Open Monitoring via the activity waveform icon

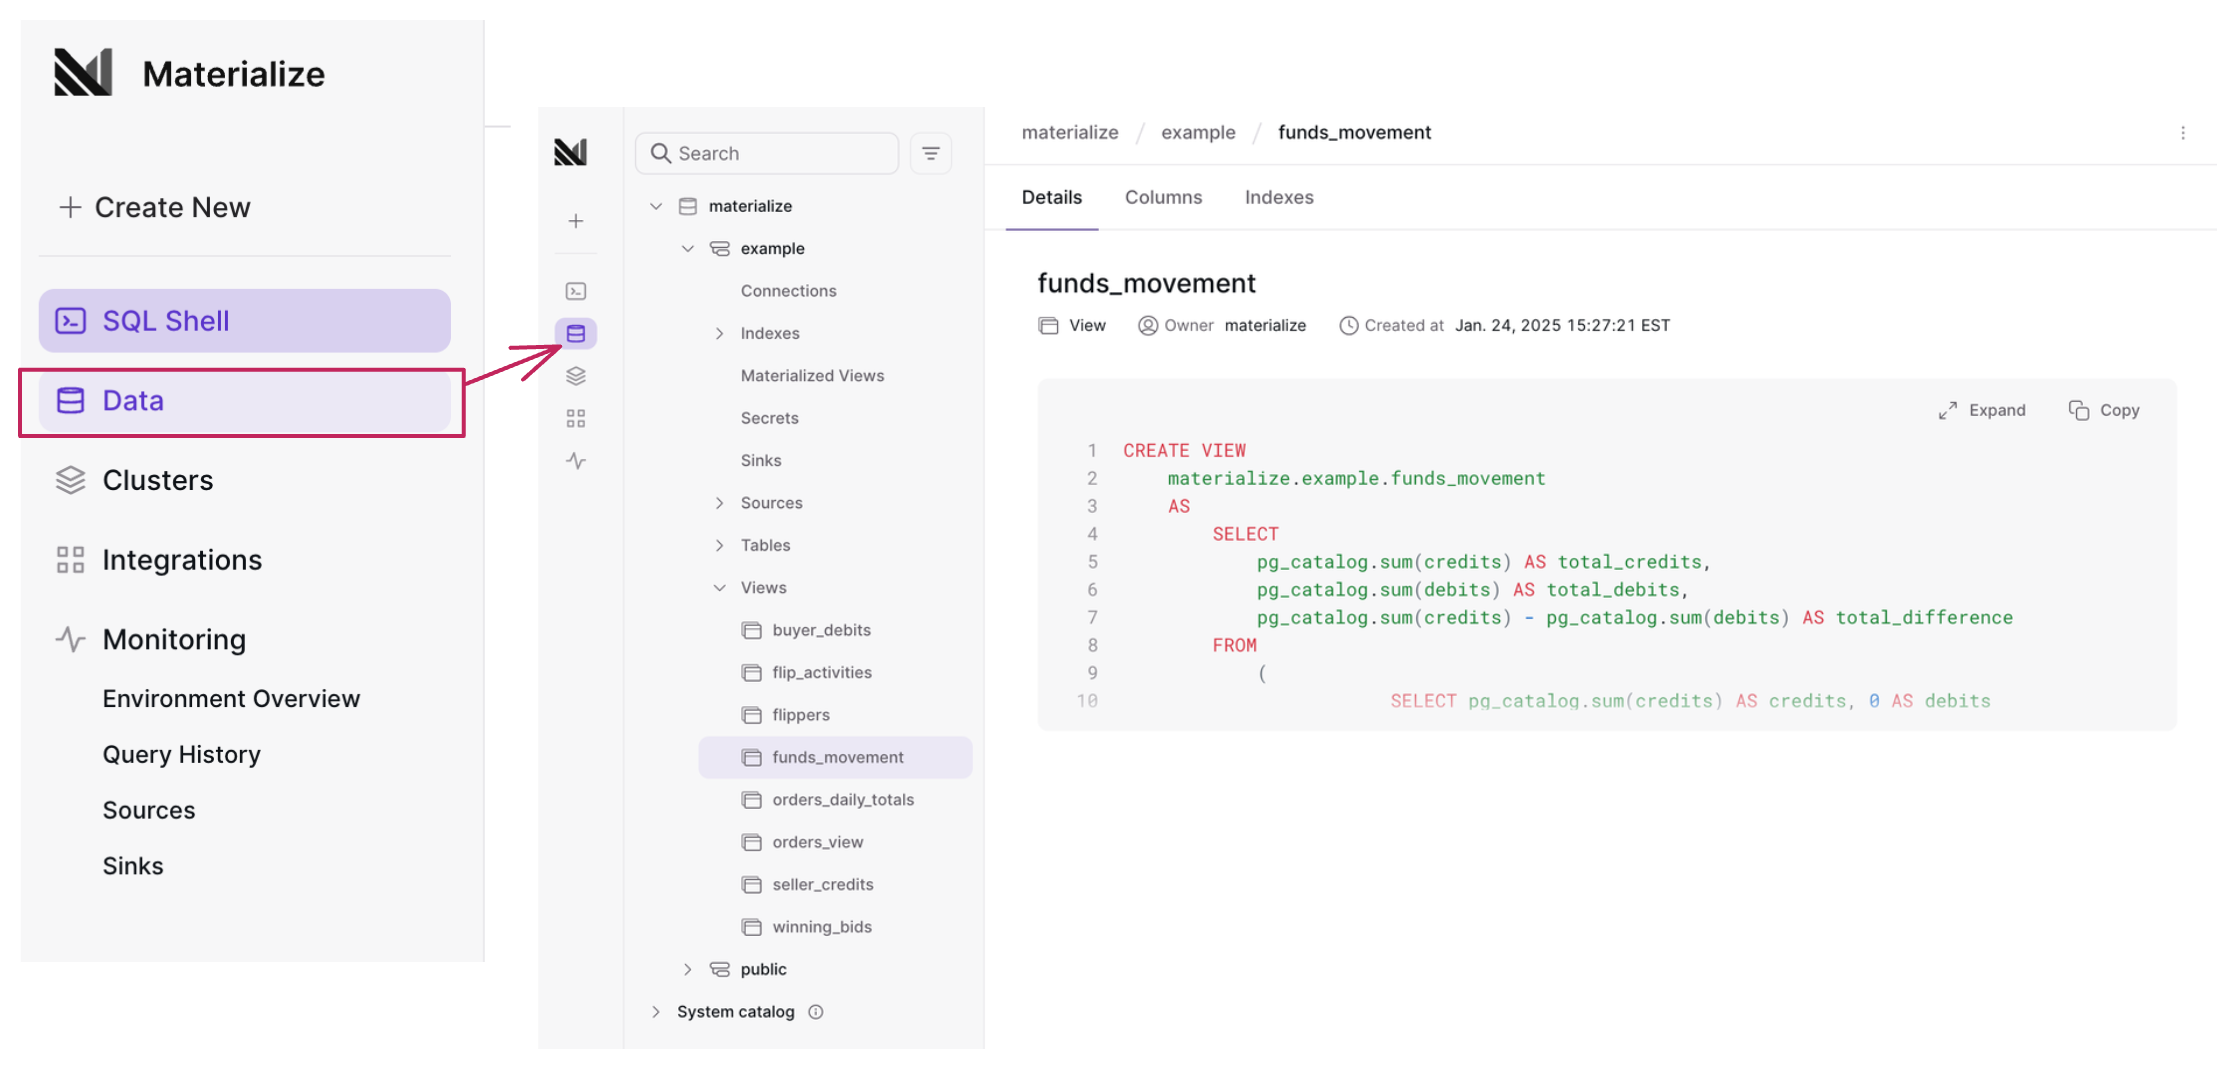[x=576, y=461]
